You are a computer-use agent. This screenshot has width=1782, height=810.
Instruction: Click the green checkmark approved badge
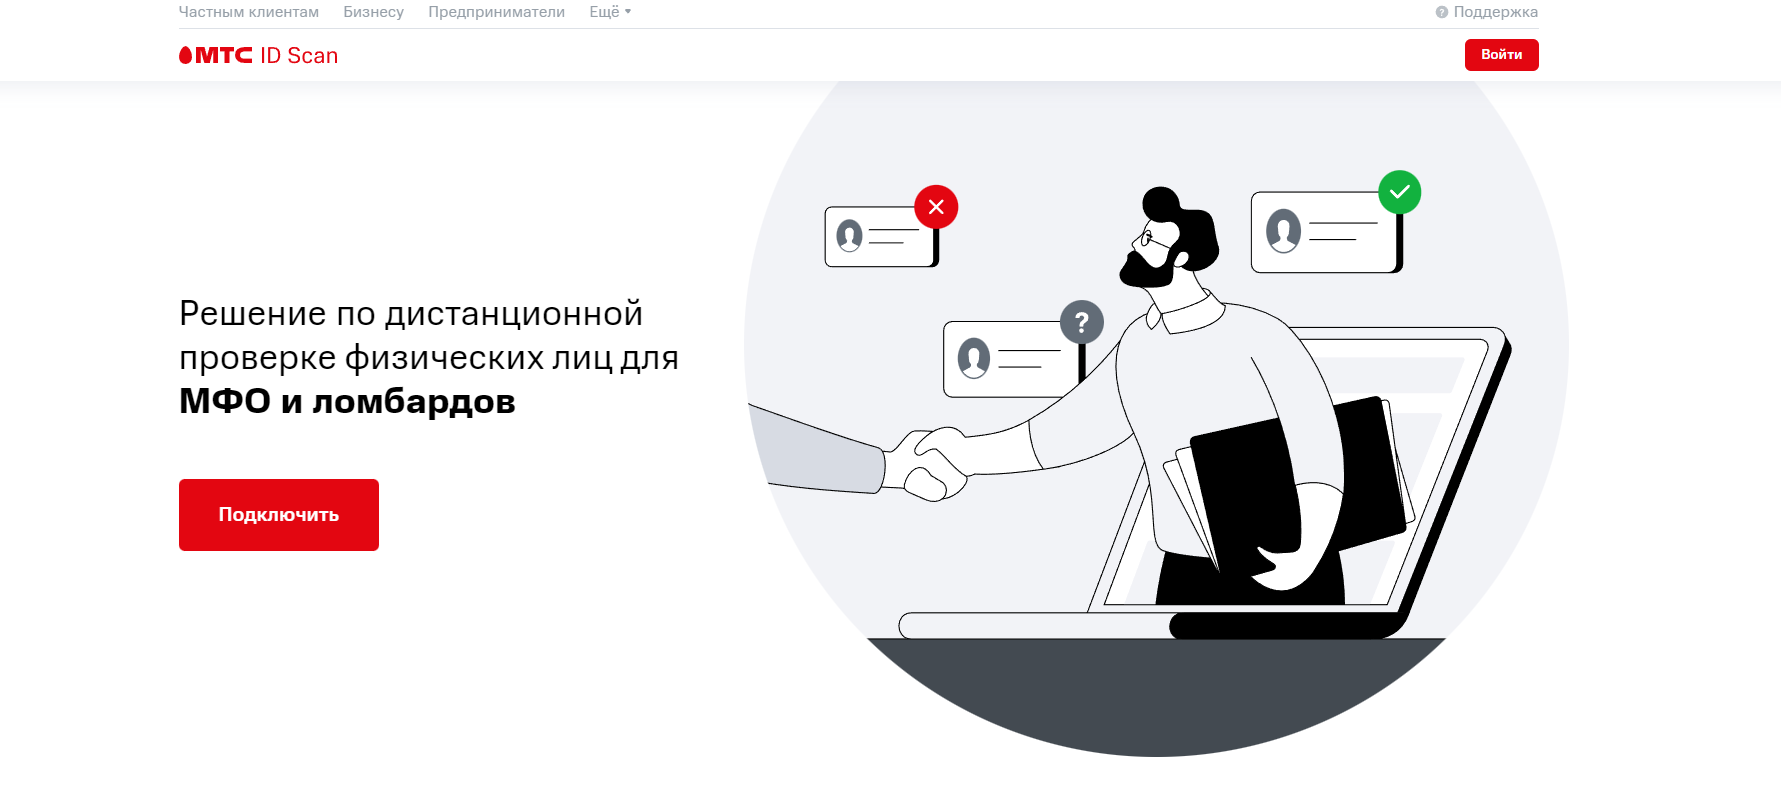[1399, 192]
